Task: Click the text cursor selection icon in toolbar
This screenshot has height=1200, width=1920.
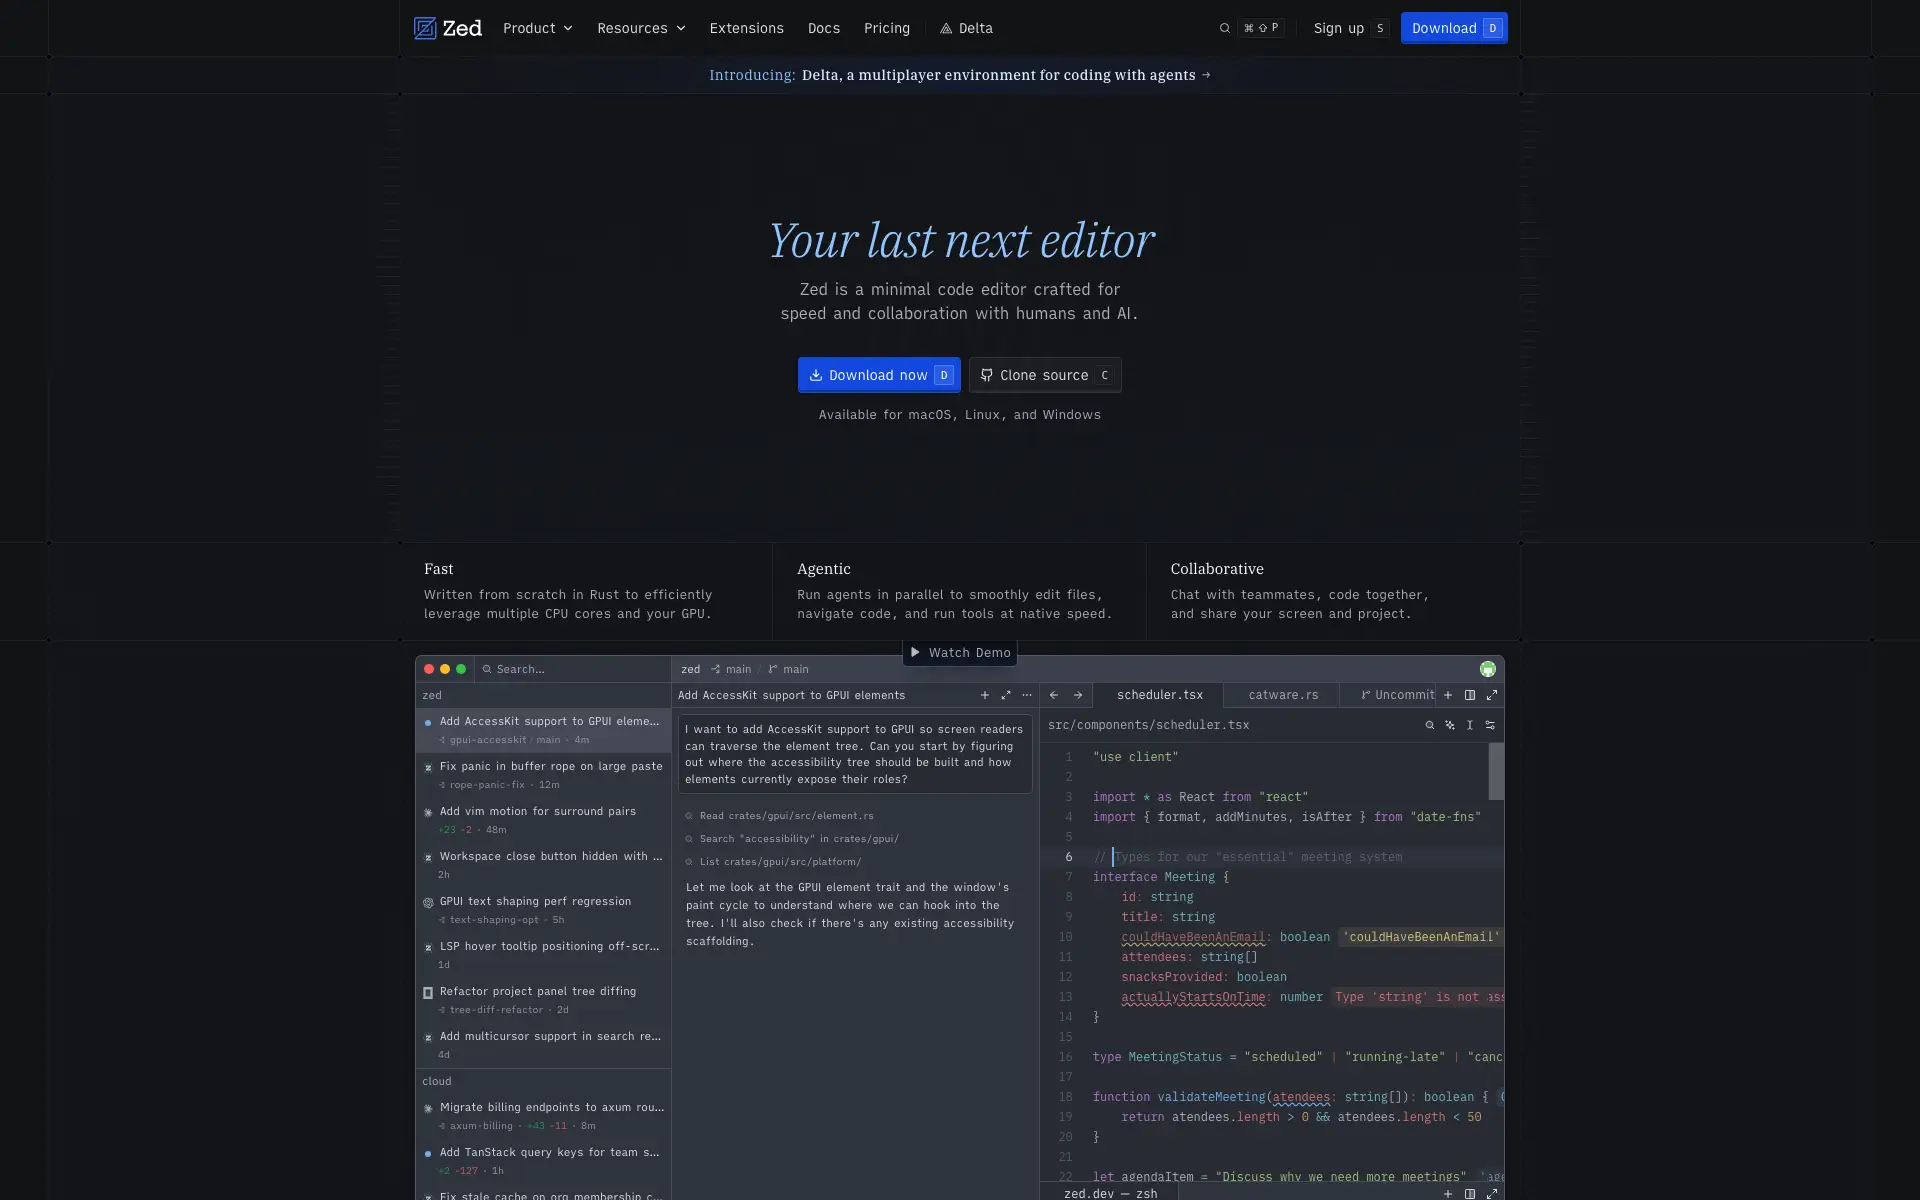Action: (1469, 725)
